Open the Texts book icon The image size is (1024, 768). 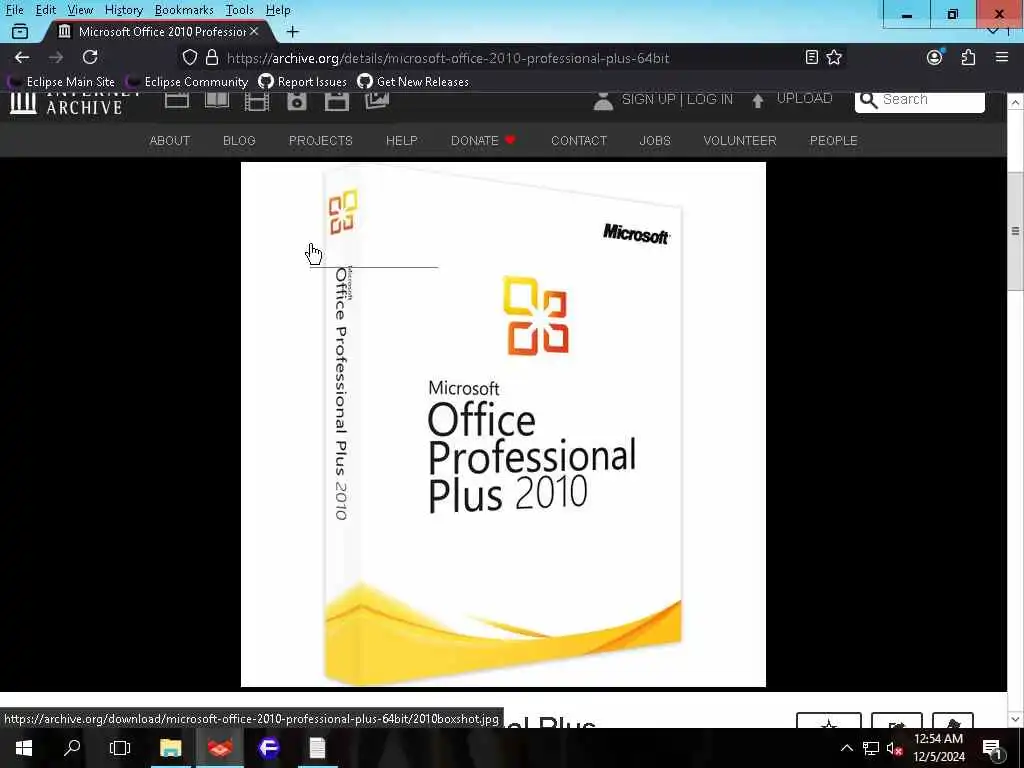click(x=217, y=101)
